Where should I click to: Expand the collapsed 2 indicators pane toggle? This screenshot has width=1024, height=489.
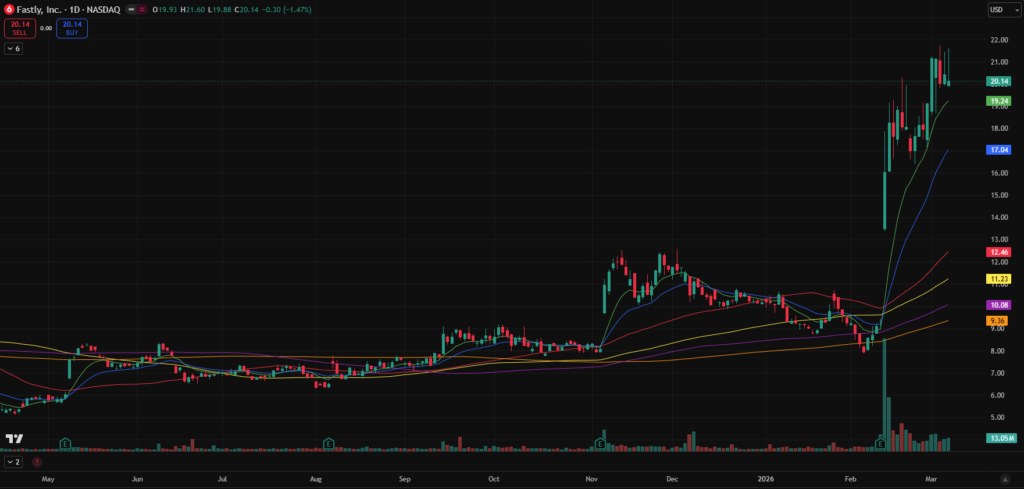14,463
